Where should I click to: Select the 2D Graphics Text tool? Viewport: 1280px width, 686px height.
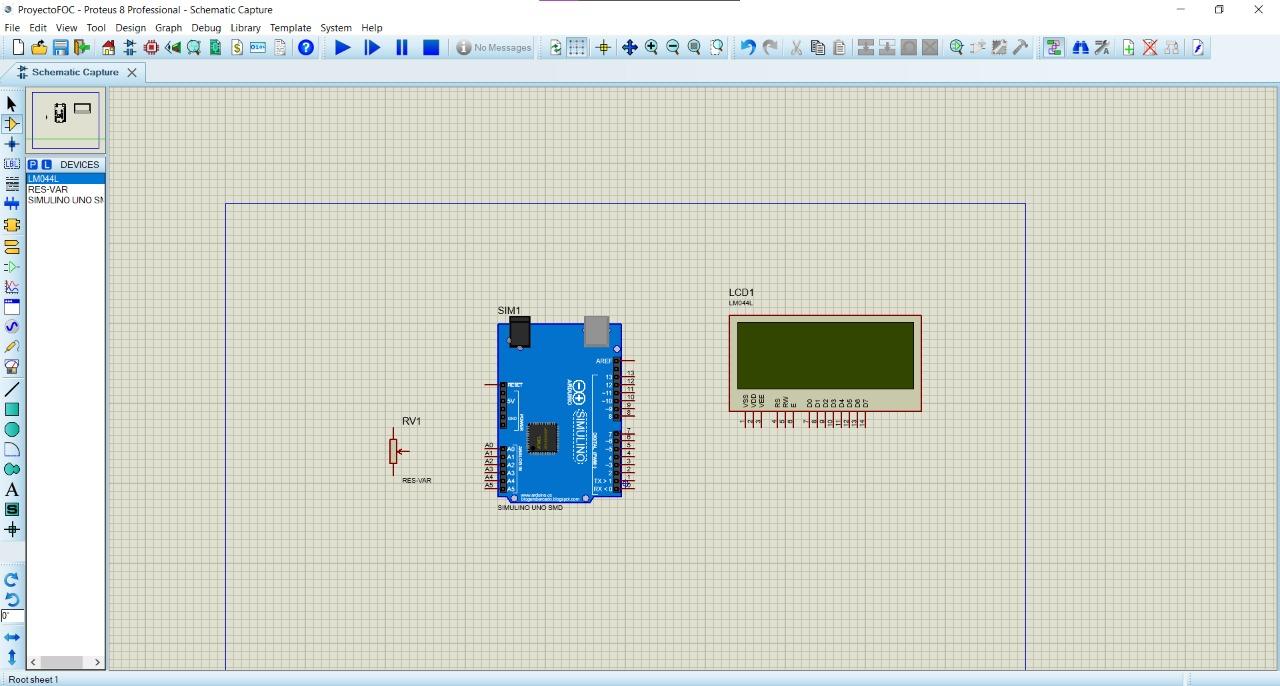click(x=12, y=489)
